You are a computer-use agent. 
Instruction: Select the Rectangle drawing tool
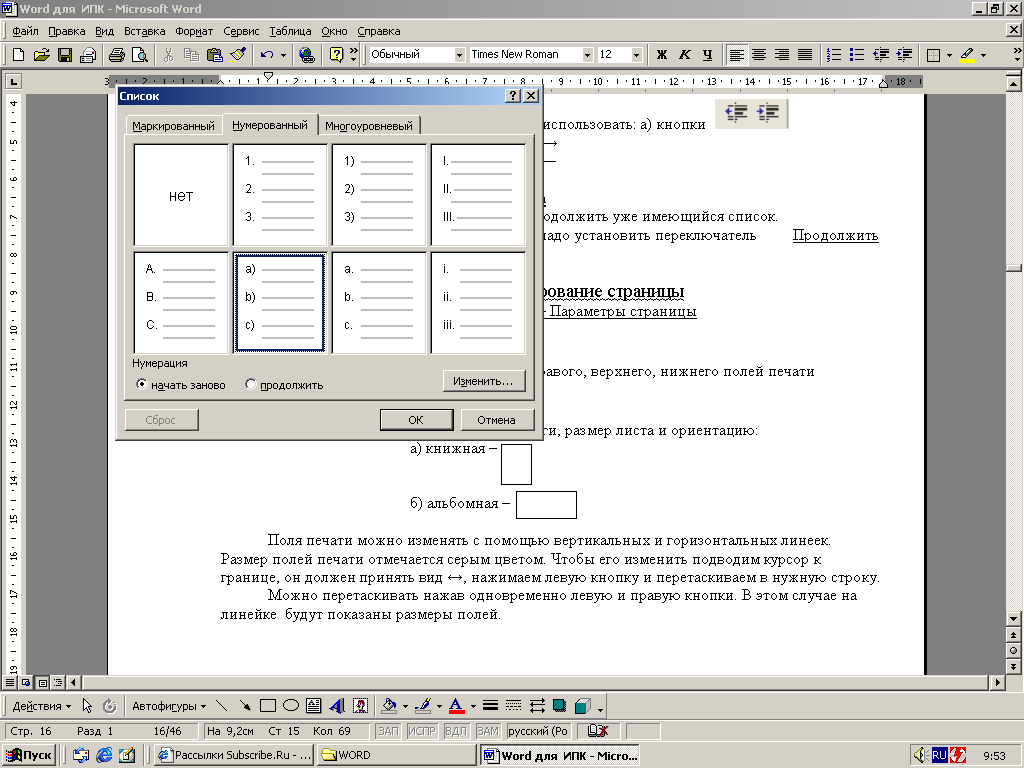(268, 705)
